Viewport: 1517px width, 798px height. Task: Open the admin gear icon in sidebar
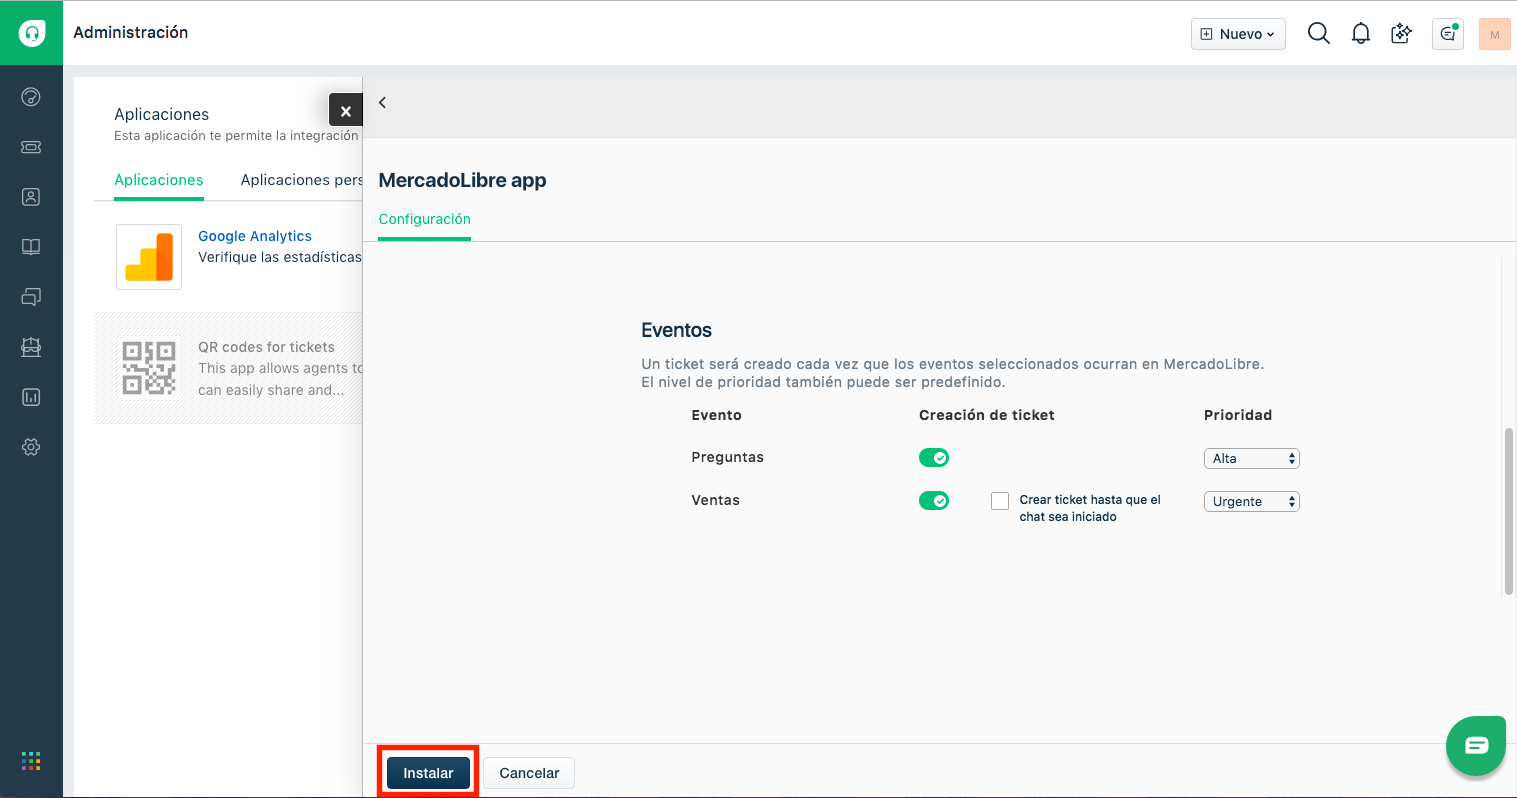point(31,447)
